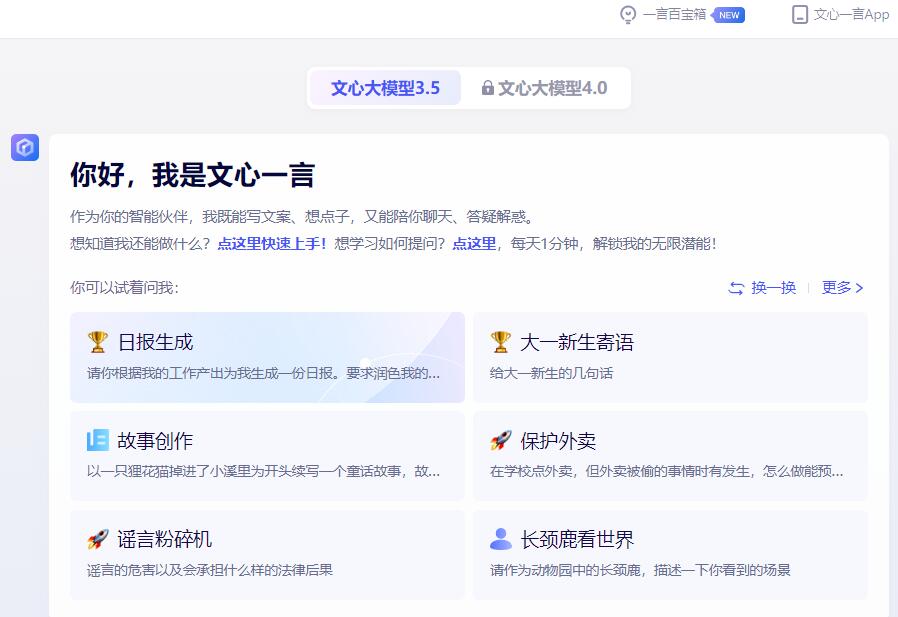The width and height of the screenshot is (898, 617).
Task: Click the person icon of 长颈鹿看世界
Action: pos(501,539)
